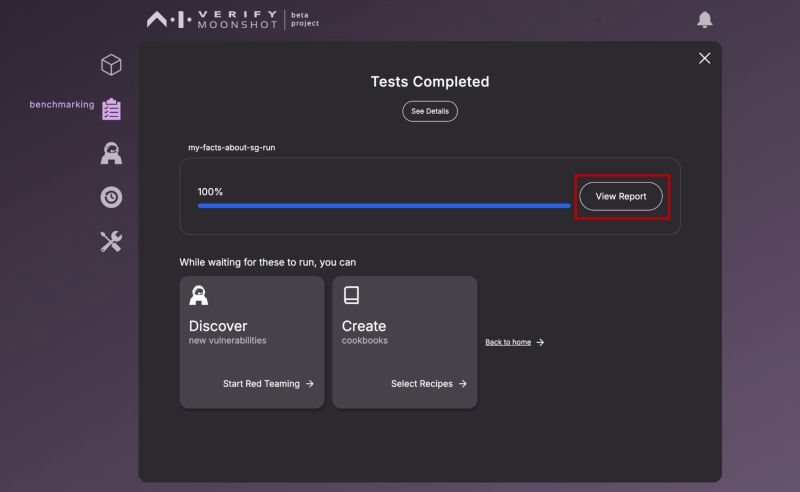
Task: Click the See Details button
Action: (430, 111)
